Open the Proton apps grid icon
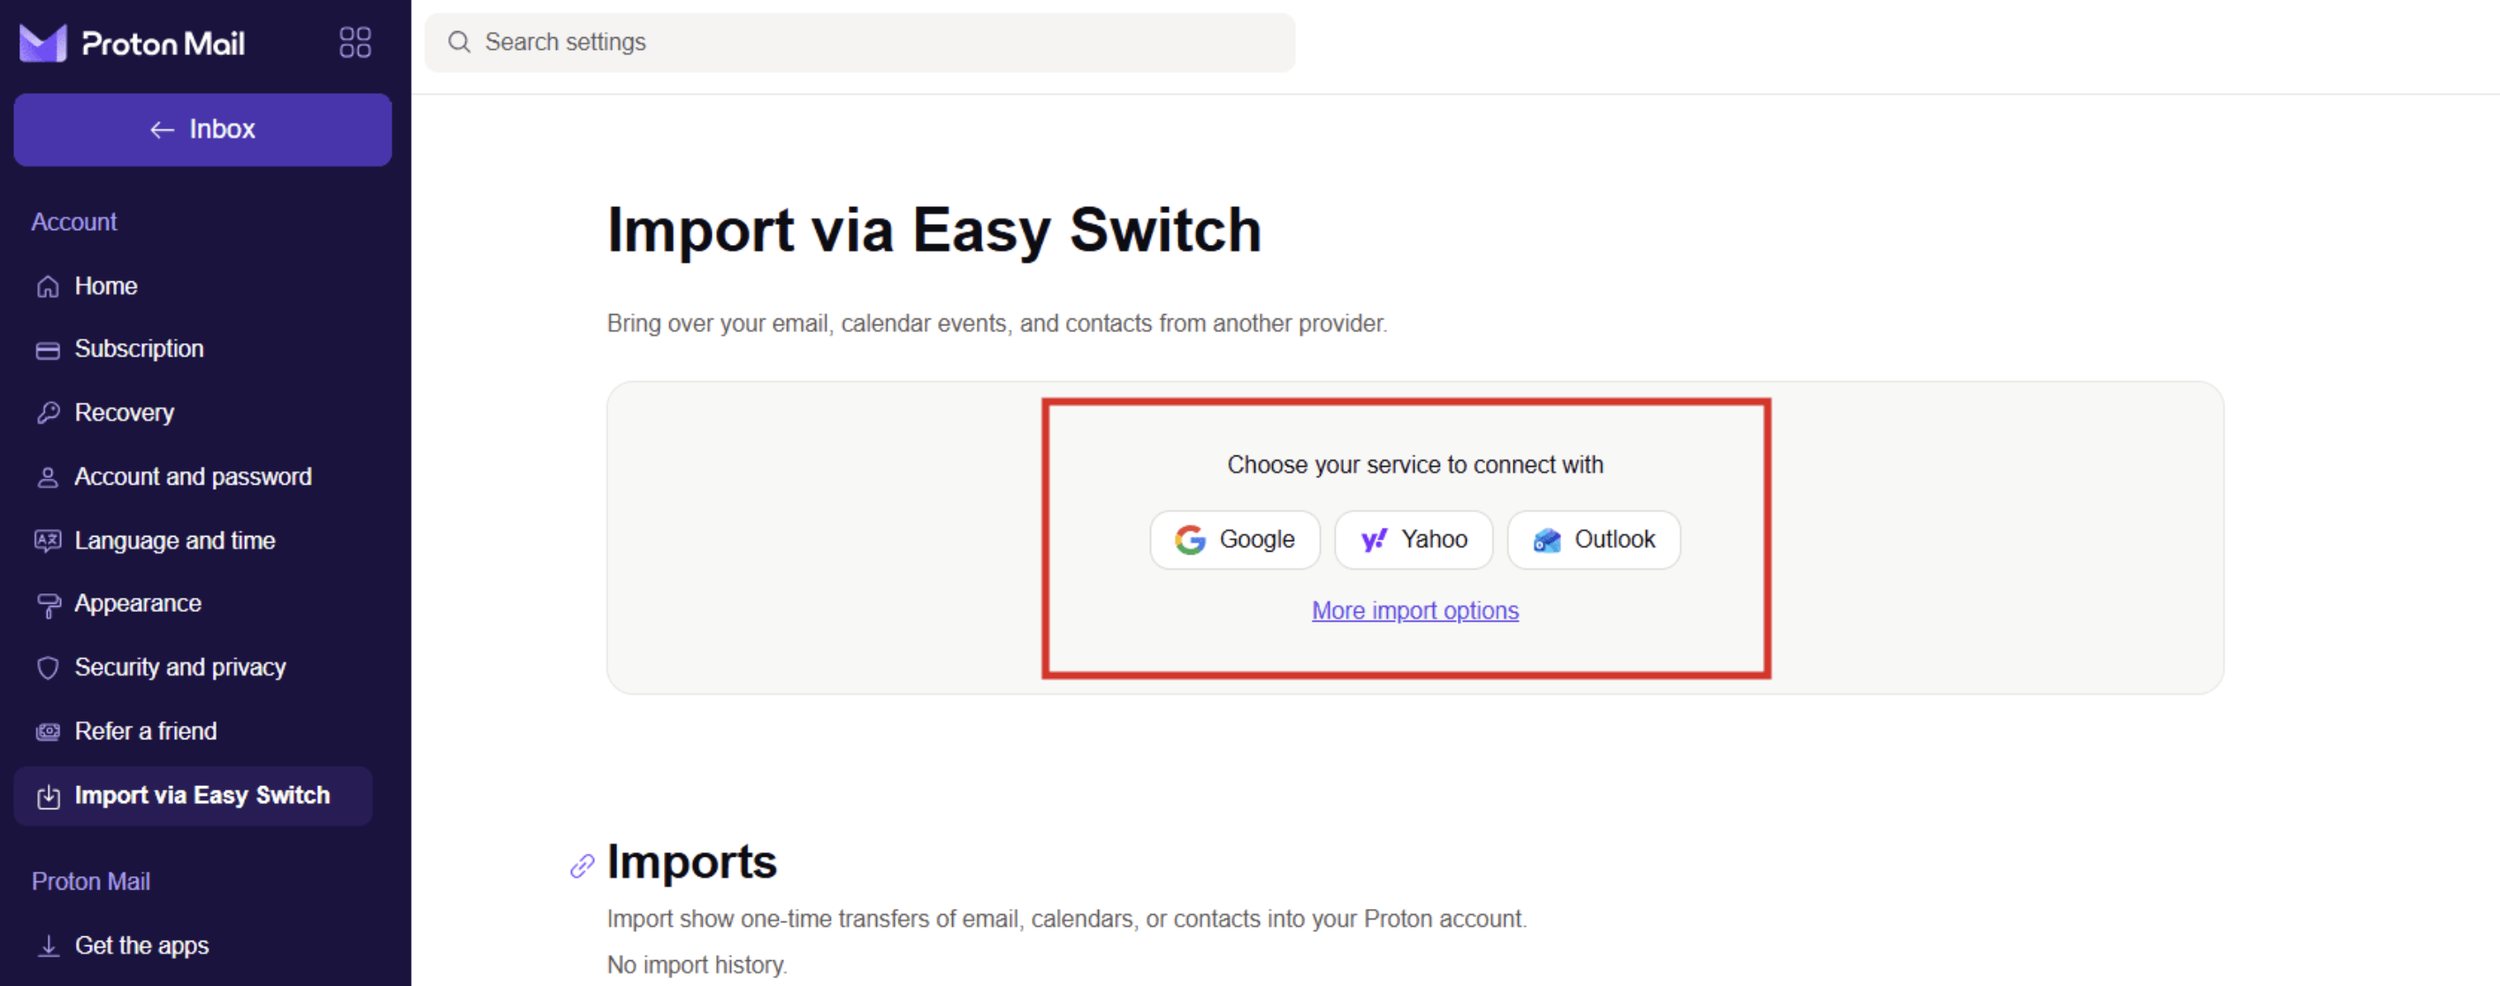Screen dimensions: 2500x986 [355, 42]
